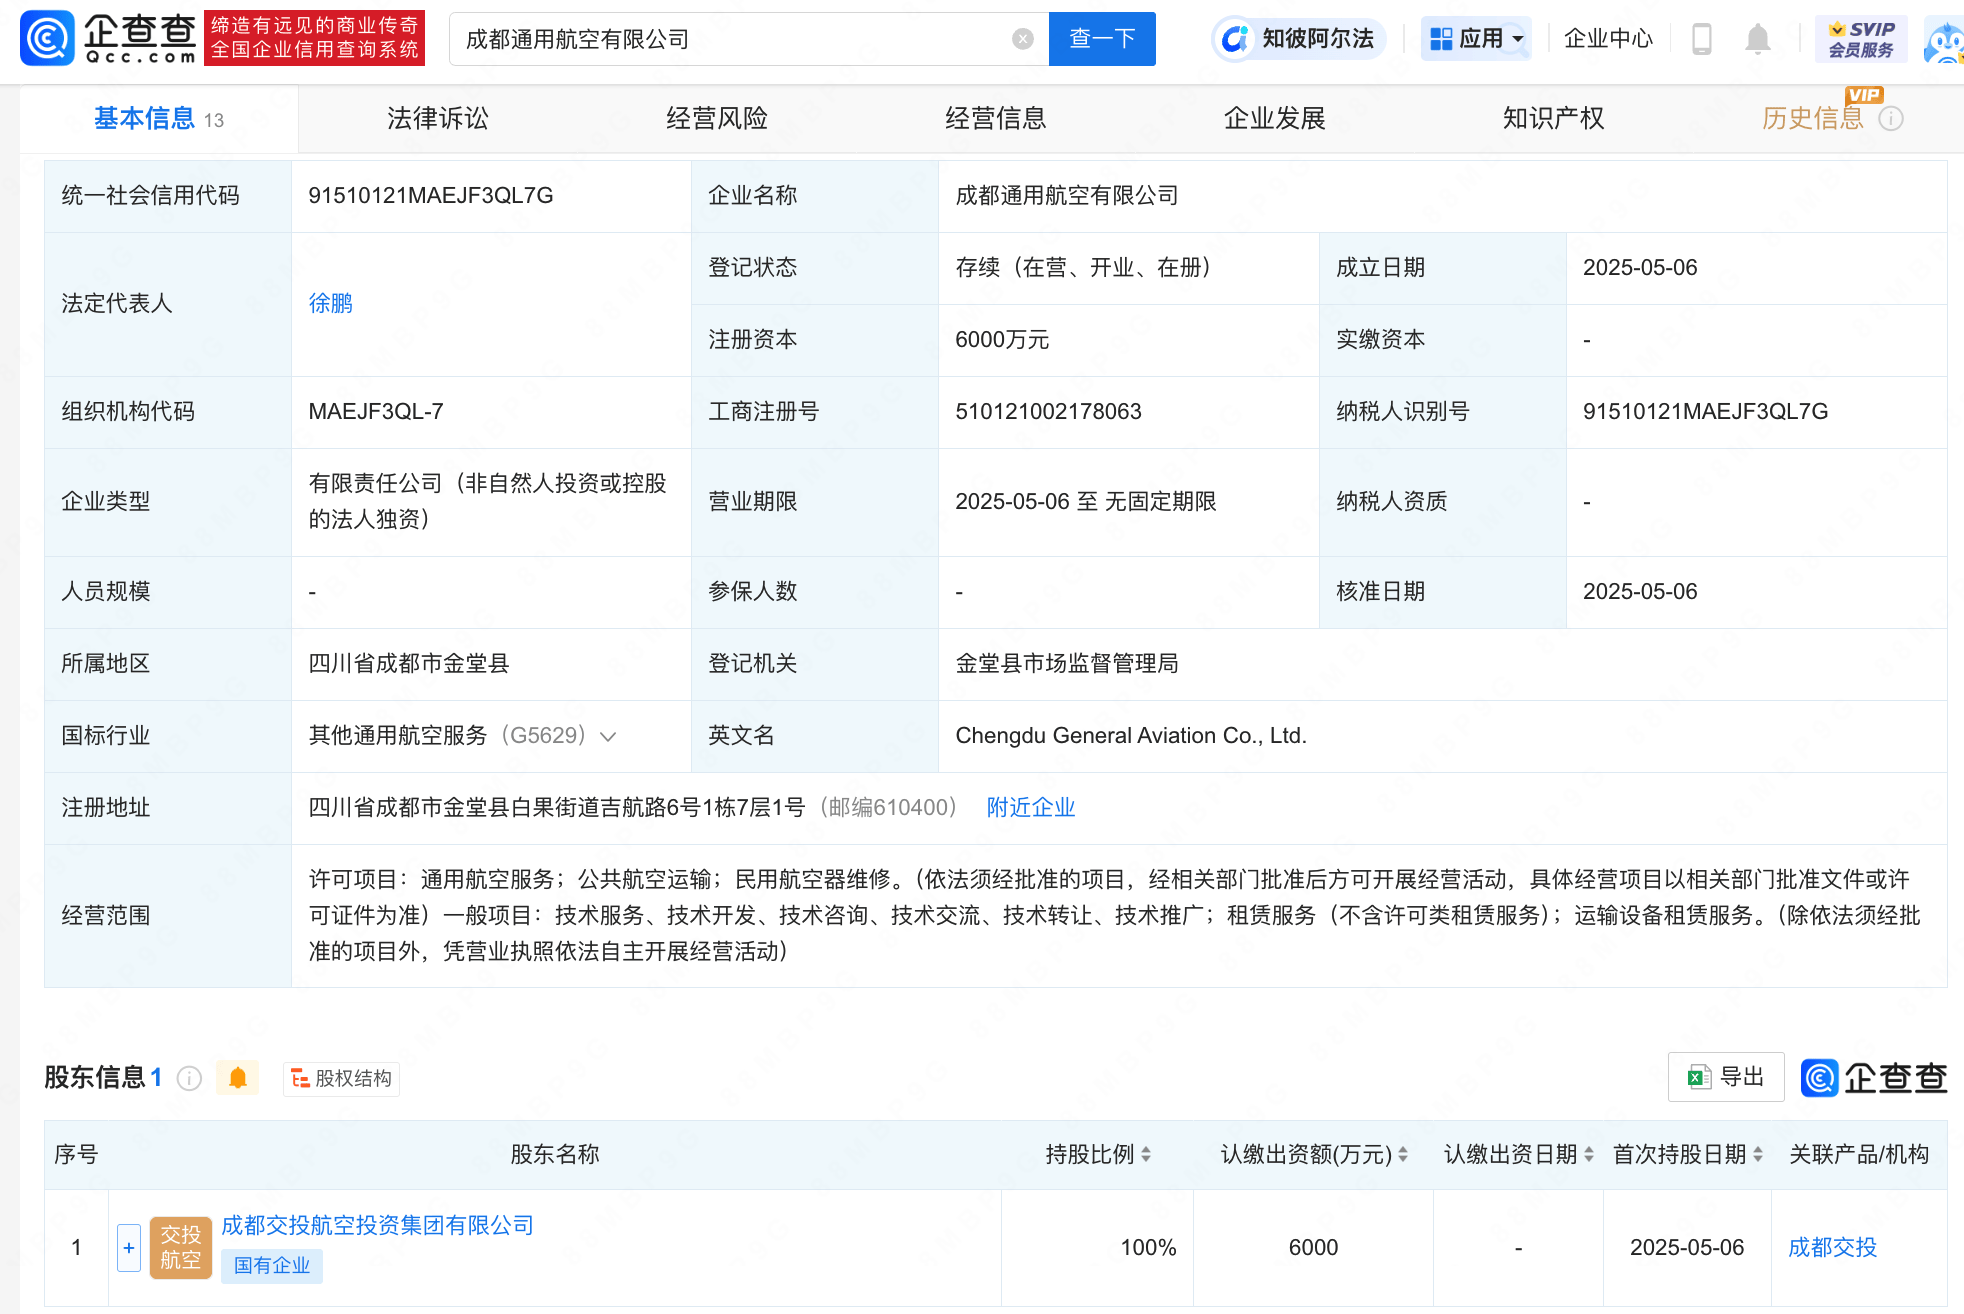The width and height of the screenshot is (1964, 1314).
Task: Open 徐鹏 legal representative link
Action: point(330,304)
